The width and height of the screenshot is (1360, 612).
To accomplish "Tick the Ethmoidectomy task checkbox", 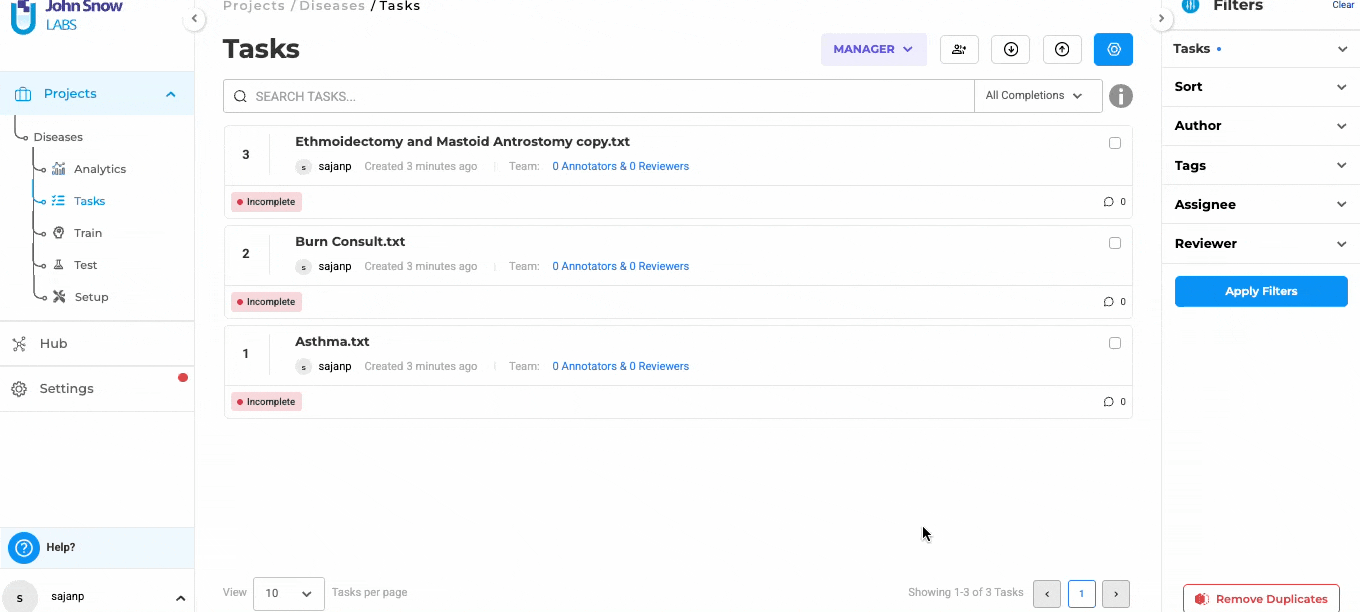I will [1115, 143].
